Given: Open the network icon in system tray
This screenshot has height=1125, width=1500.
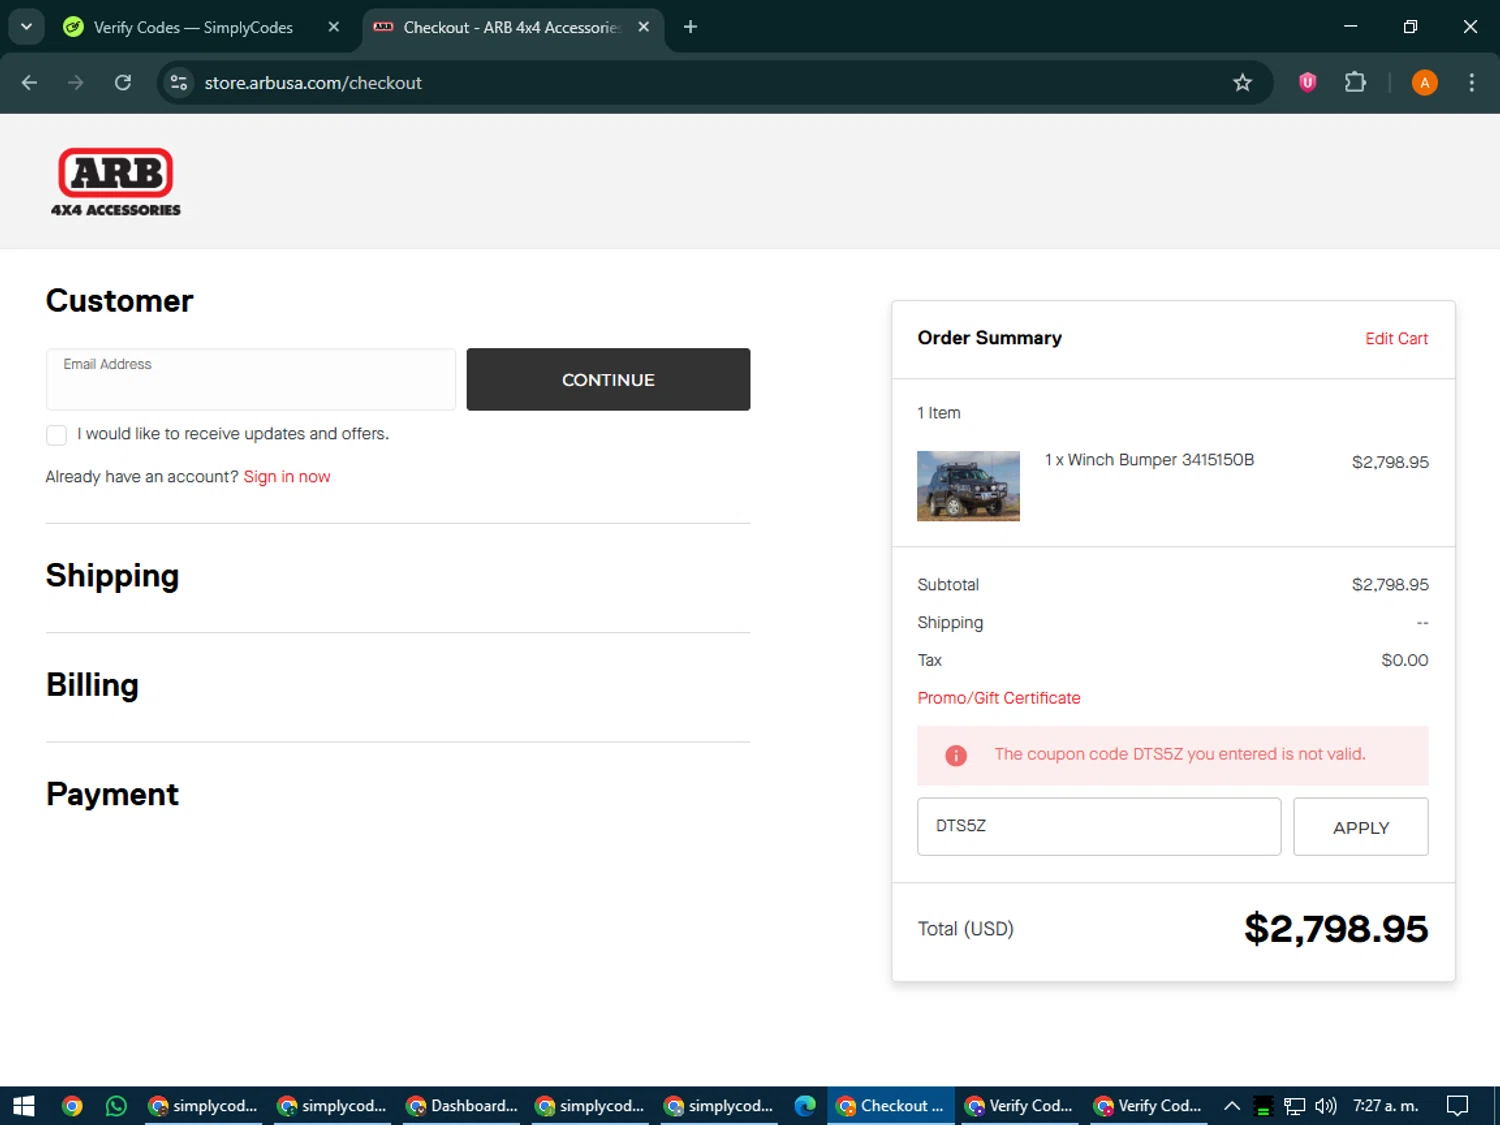Looking at the screenshot, I should [x=1295, y=1106].
